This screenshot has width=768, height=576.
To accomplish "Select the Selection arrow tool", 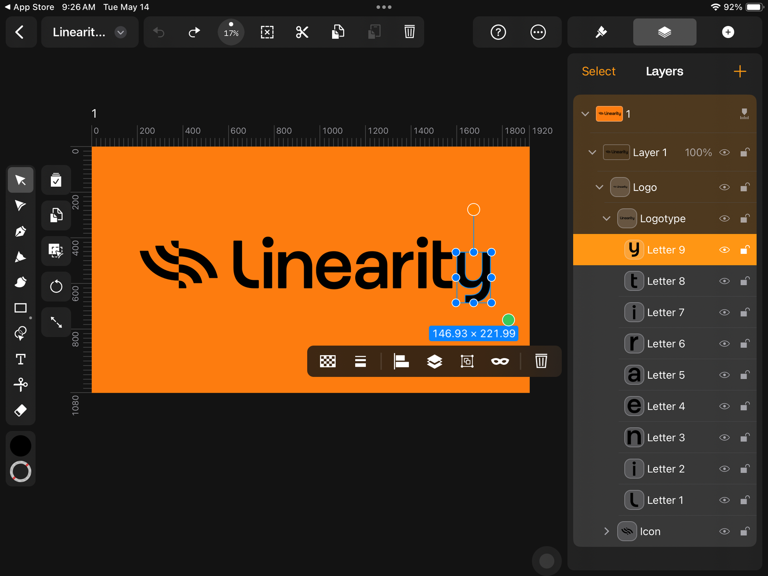I will point(21,180).
